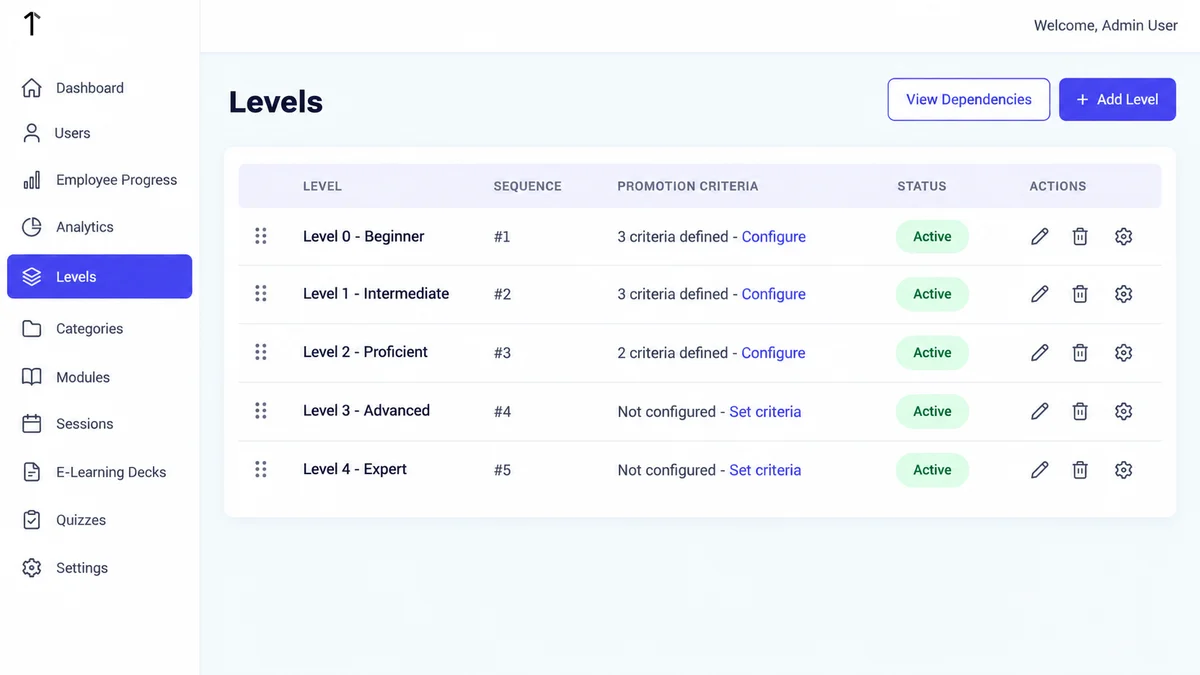The width and height of the screenshot is (1200, 675).
Task: Grab the drag handle of Level 4 - Expert
Action: [260, 469]
